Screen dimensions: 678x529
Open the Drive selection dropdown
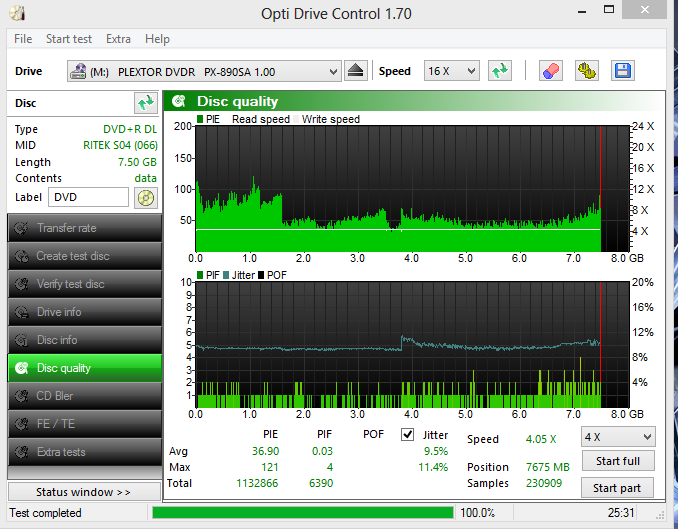[204, 71]
